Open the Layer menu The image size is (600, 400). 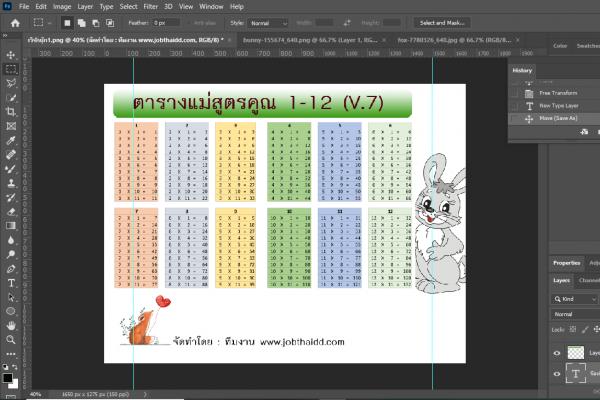85,7
